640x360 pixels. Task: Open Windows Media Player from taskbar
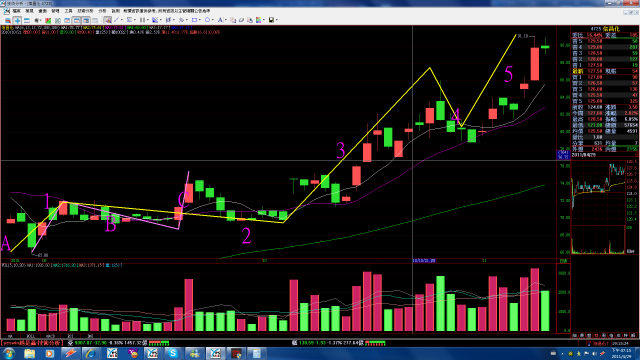tap(49, 353)
